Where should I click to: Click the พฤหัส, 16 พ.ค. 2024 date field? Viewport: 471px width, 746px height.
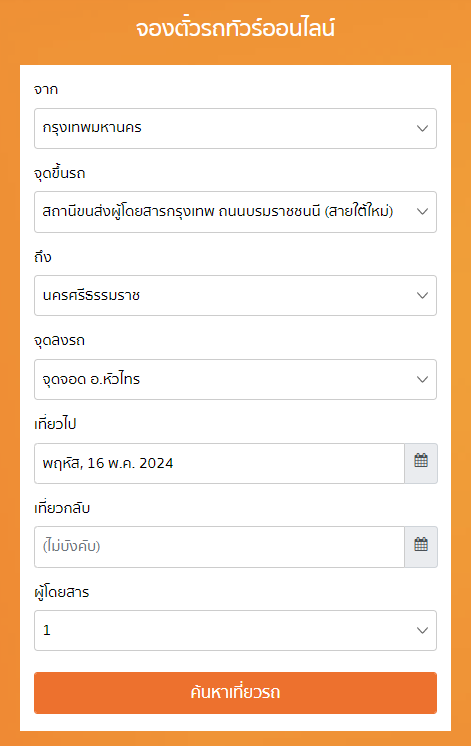pyautogui.click(x=219, y=463)
